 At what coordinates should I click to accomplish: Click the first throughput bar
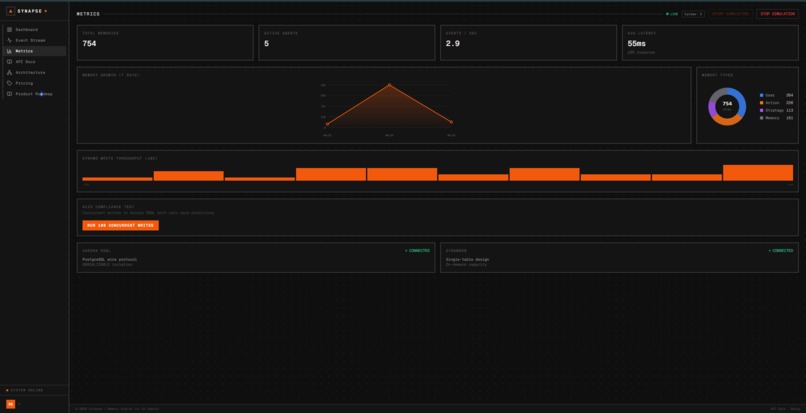point(117,179)
